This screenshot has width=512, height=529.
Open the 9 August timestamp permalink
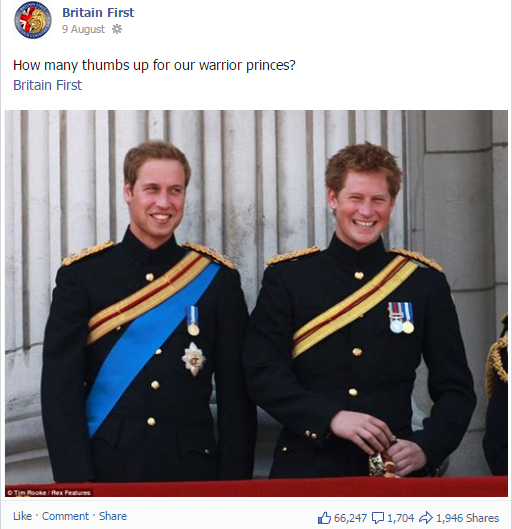coord(83,29)
